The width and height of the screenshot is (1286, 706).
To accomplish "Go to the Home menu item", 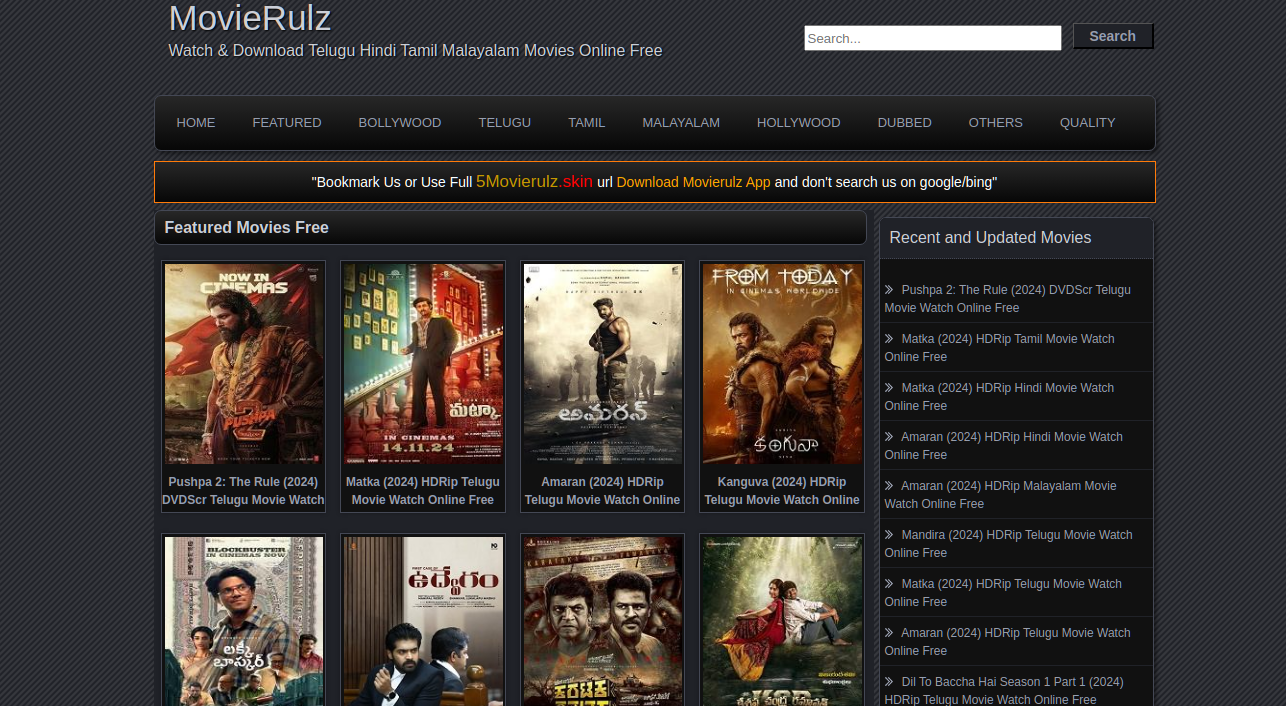I will click(196, 123).
